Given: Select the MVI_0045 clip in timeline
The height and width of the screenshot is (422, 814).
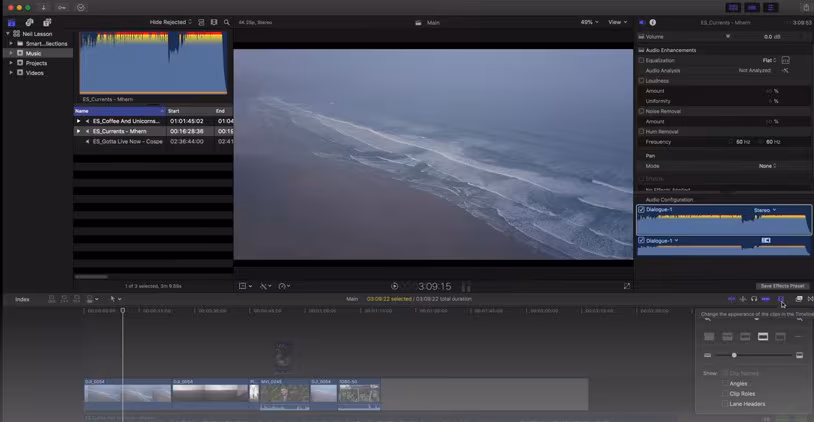Looking at the screenshot, I should pos(284,393).
